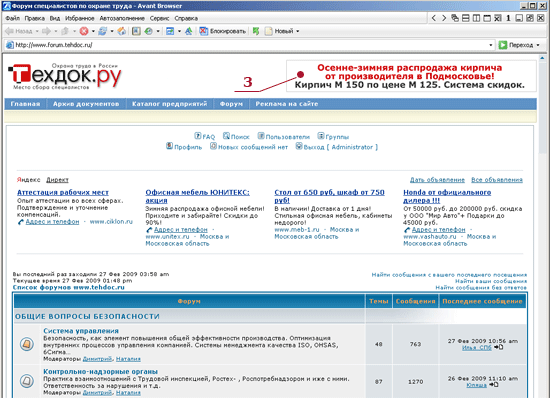Switch to next tab with right chevron
The height and width of the screenshot is (398, 550).
tap(444, 18)
